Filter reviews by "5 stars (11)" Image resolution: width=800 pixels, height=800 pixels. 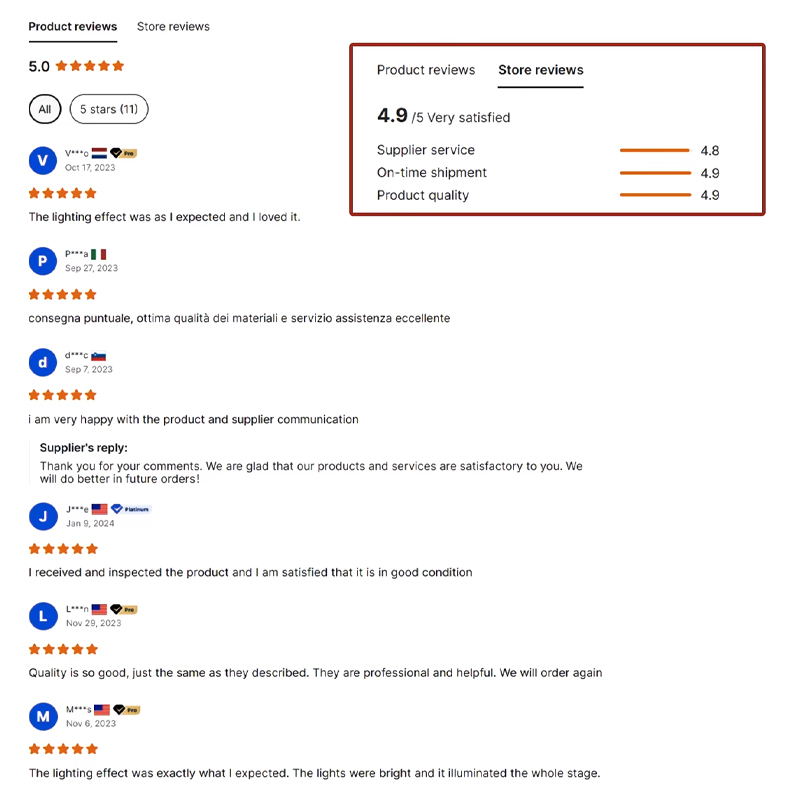click(x=109, y=109)
